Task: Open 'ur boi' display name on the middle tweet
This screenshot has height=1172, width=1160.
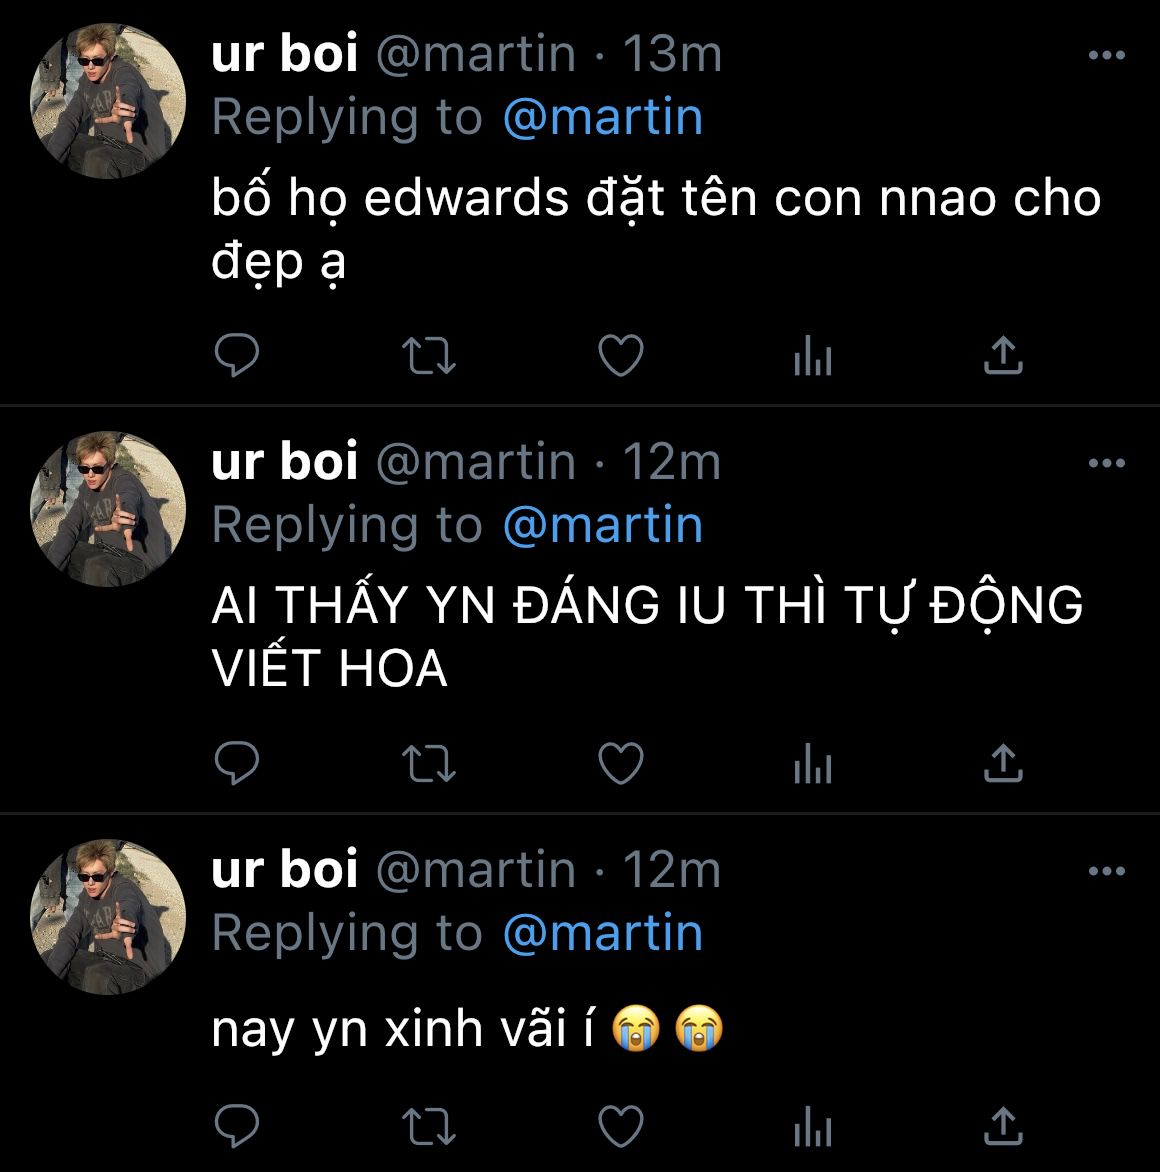Action: (285, 461)
